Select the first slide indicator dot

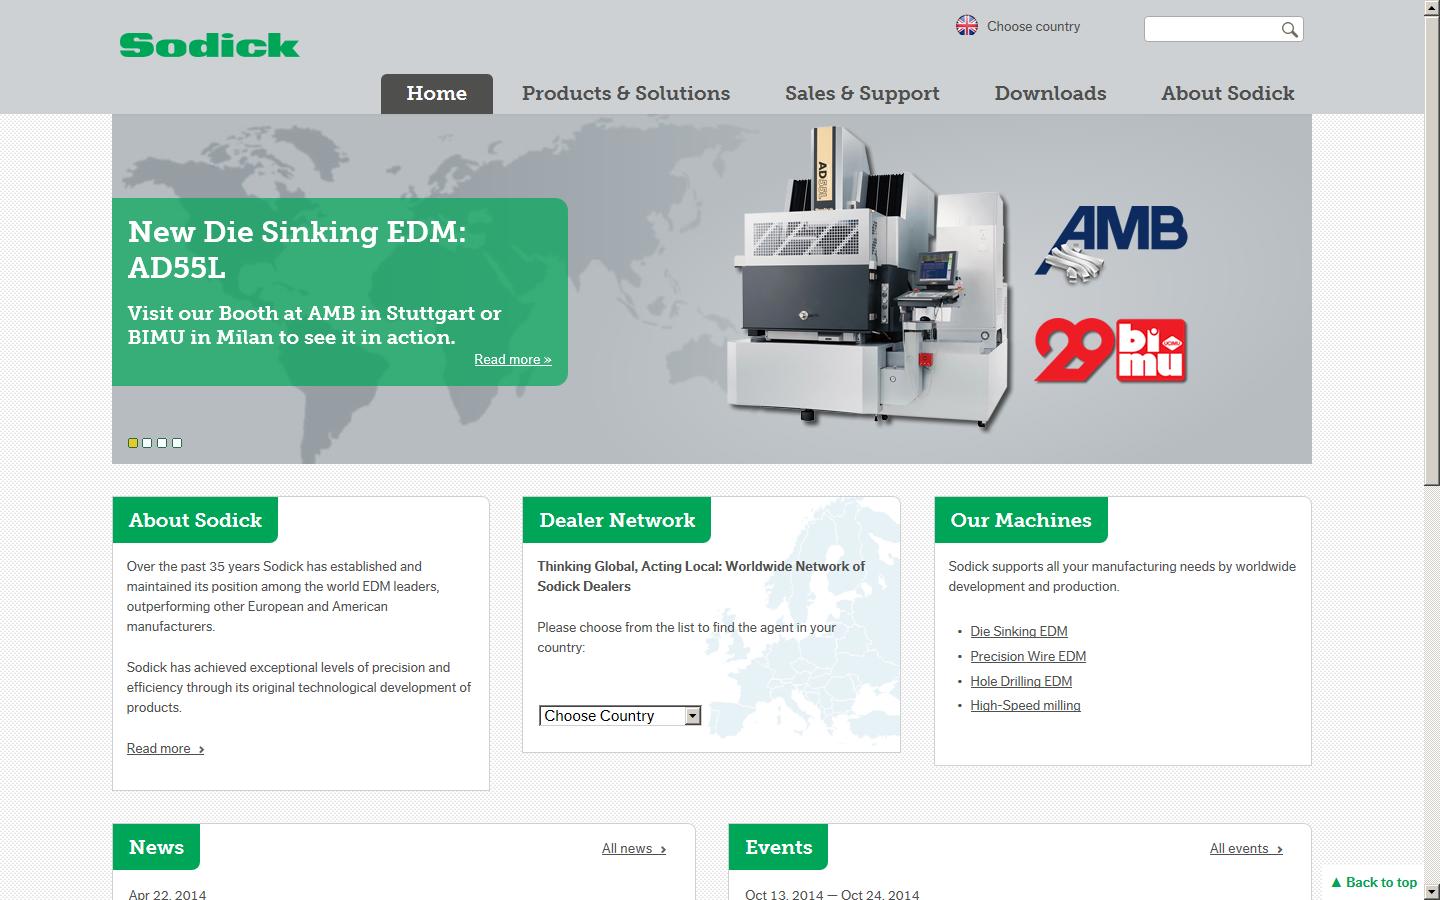[133, 443]
